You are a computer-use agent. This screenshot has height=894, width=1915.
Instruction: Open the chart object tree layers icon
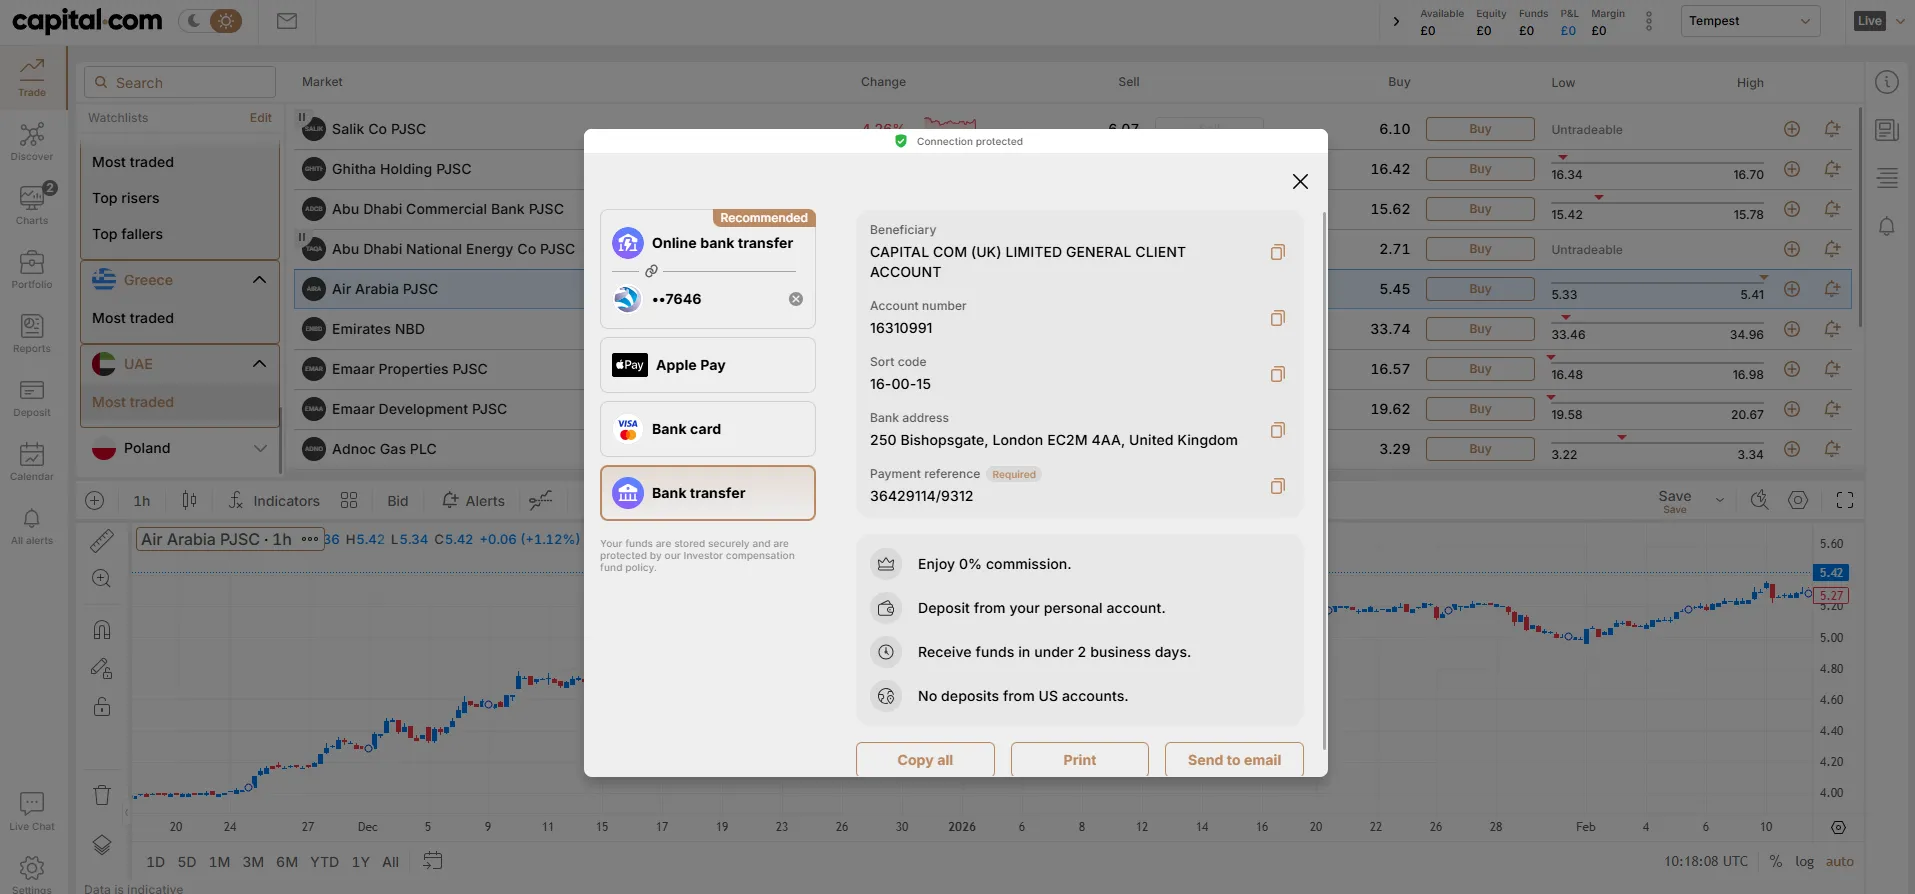pyautogui.click(x=102, y=845)
